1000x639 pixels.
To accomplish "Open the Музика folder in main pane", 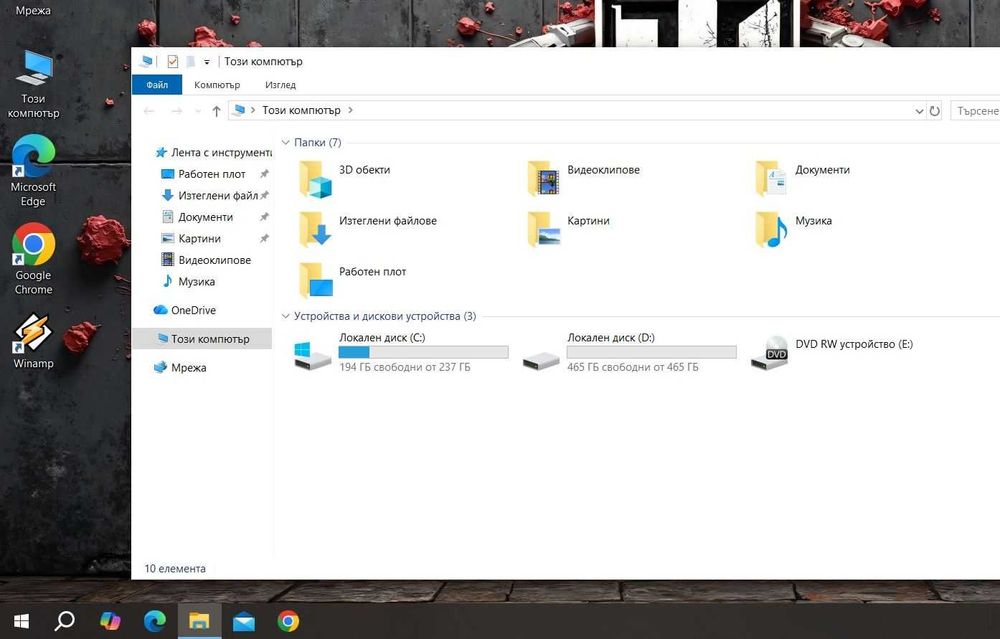I will (x=794, y=230).
